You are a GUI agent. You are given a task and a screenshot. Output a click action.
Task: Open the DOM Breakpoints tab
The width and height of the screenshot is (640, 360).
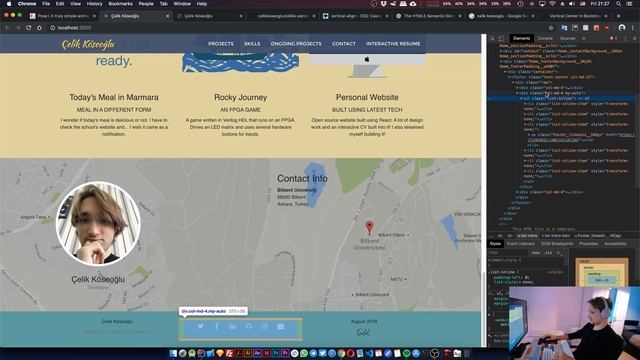coord(557,244)
